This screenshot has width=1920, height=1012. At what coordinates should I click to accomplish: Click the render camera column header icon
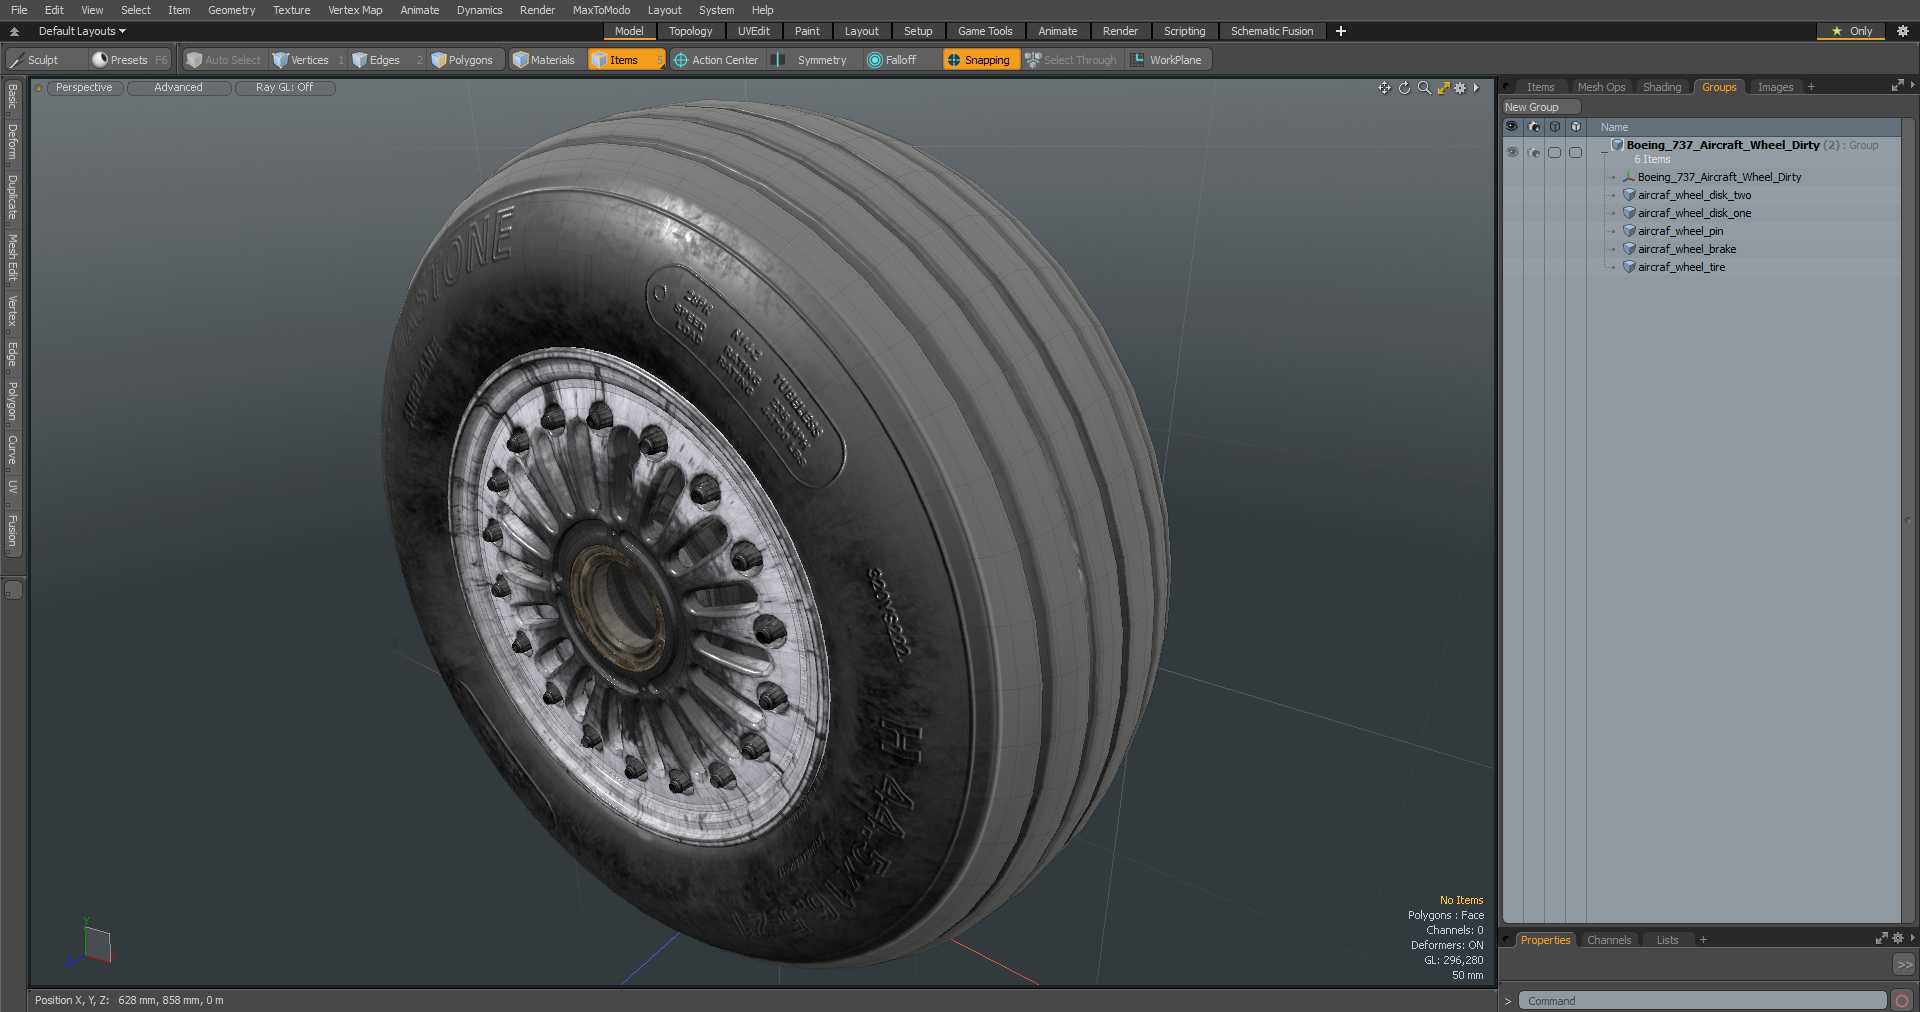tap(1533, 127)
